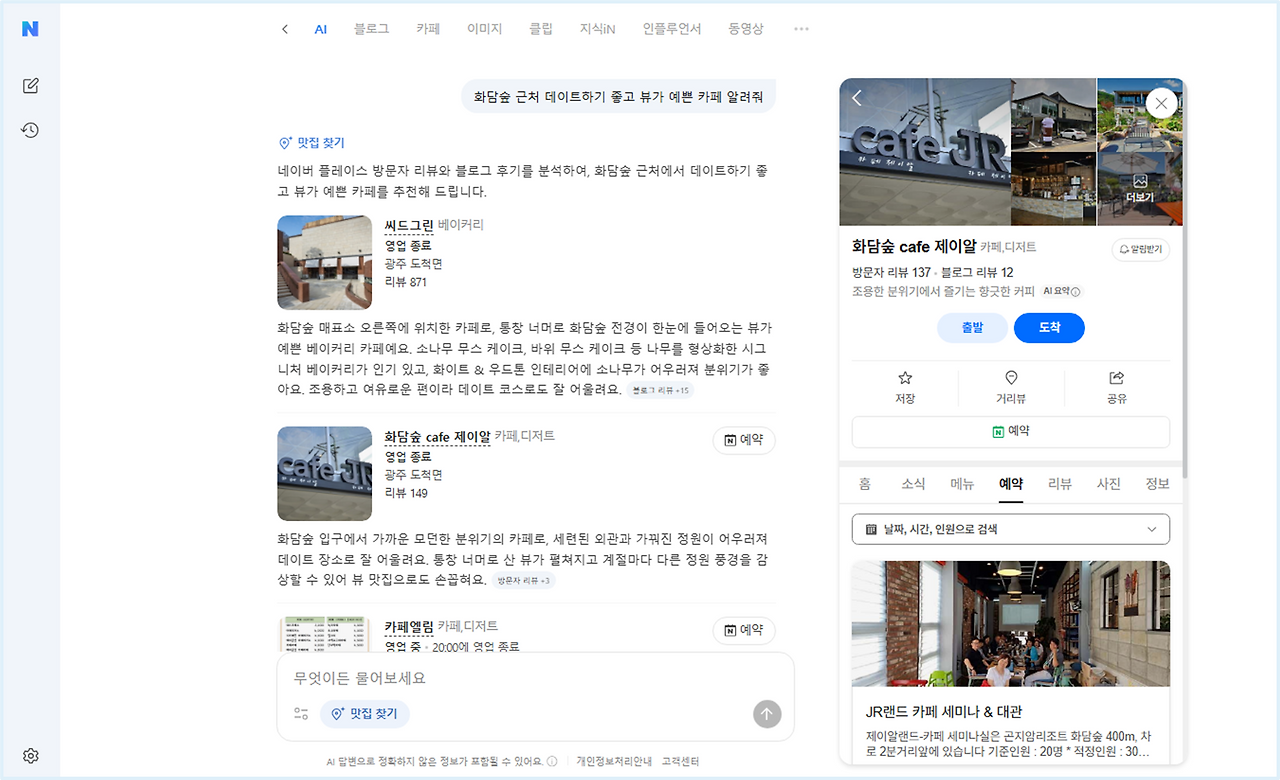Click the 맛집 찾기 heading above the answer
1280x780 pixels.
(x=311, y=143)
